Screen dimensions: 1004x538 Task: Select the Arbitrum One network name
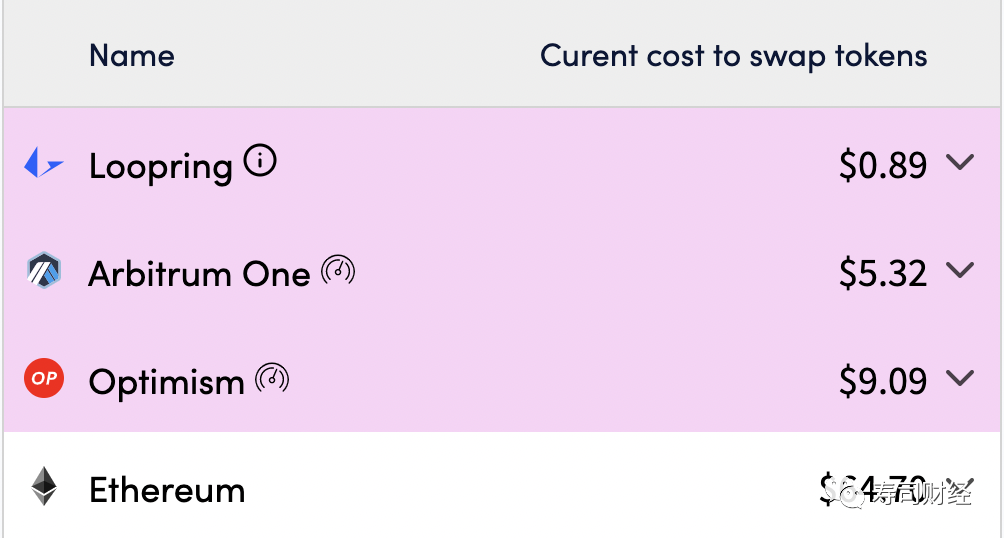point(199,273)
